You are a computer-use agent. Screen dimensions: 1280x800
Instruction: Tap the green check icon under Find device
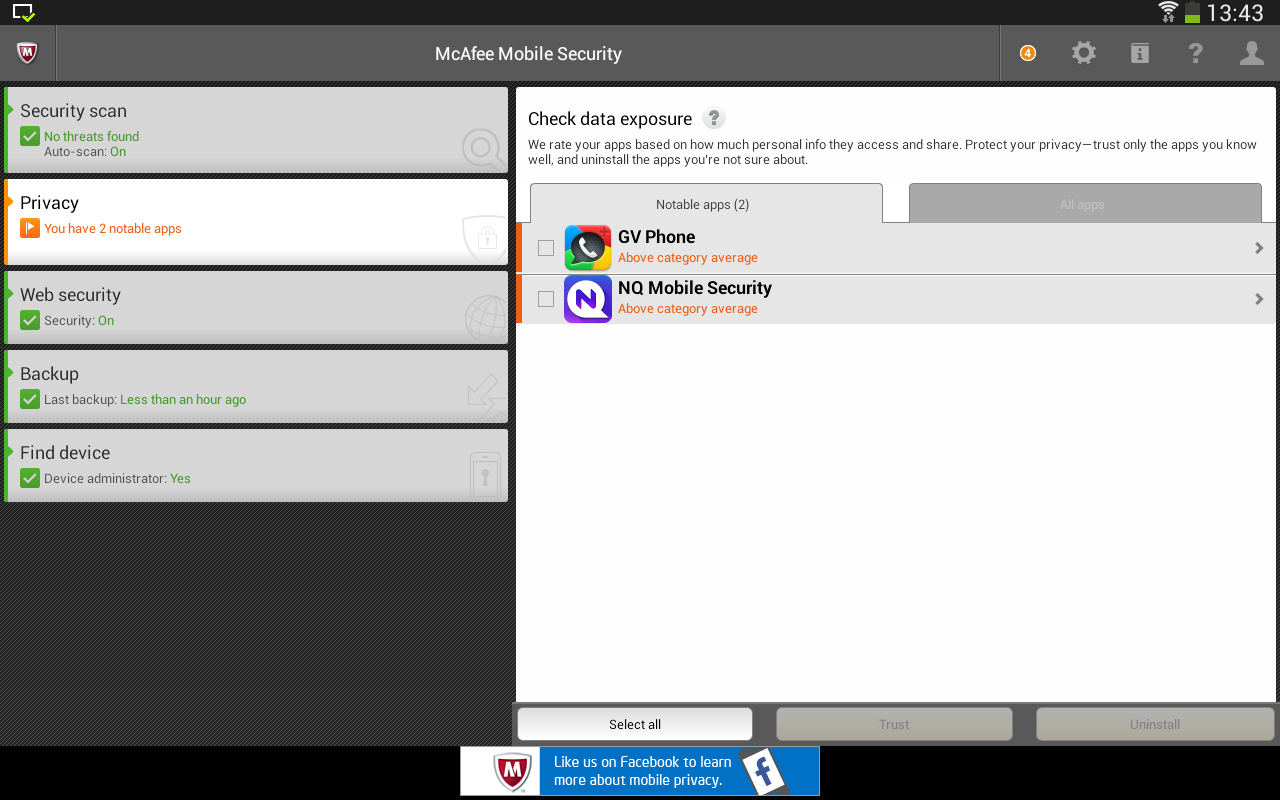click(30, 478)
